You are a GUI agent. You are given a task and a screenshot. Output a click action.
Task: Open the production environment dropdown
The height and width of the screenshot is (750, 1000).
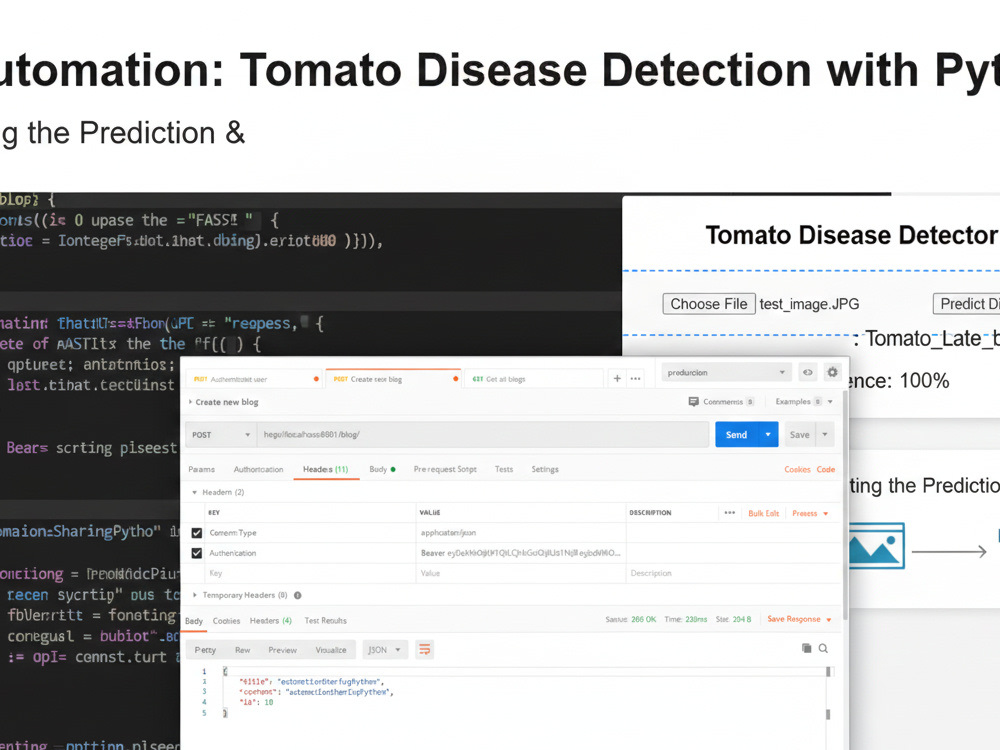coord(726,372)
